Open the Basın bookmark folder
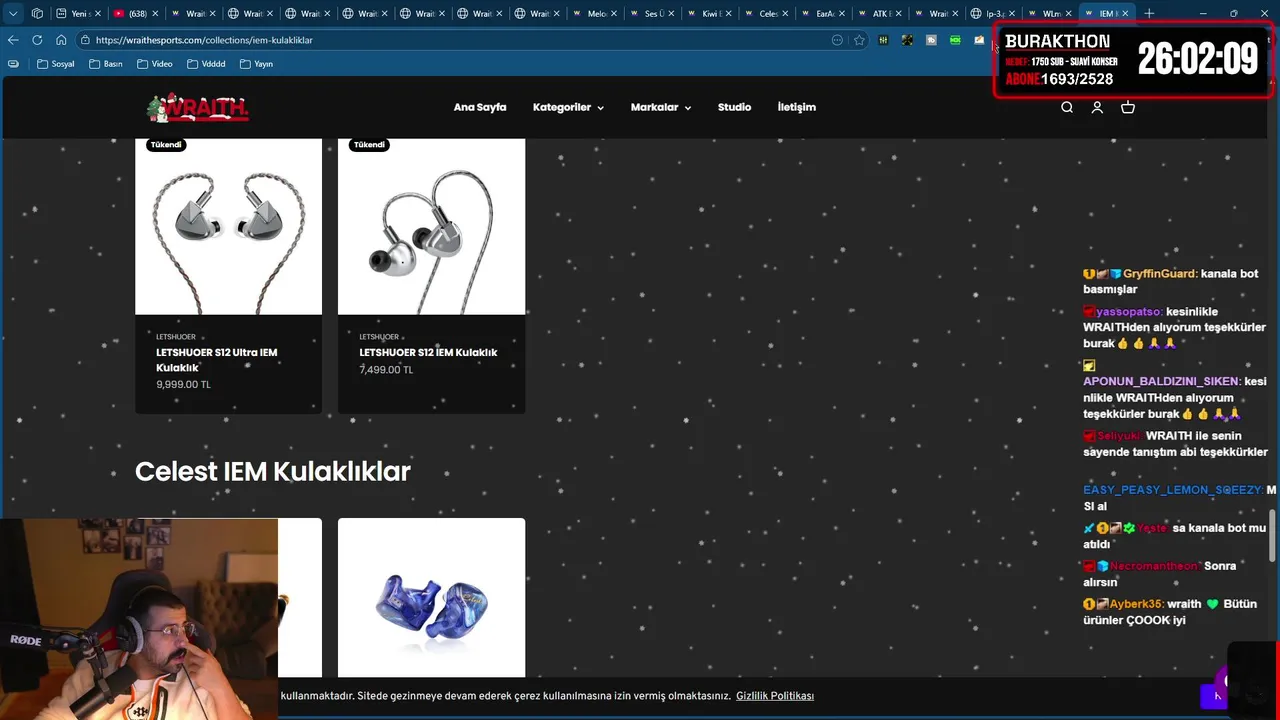Image resolution: width=1280 pixels, height=720 pixels. tap(106, 64)
